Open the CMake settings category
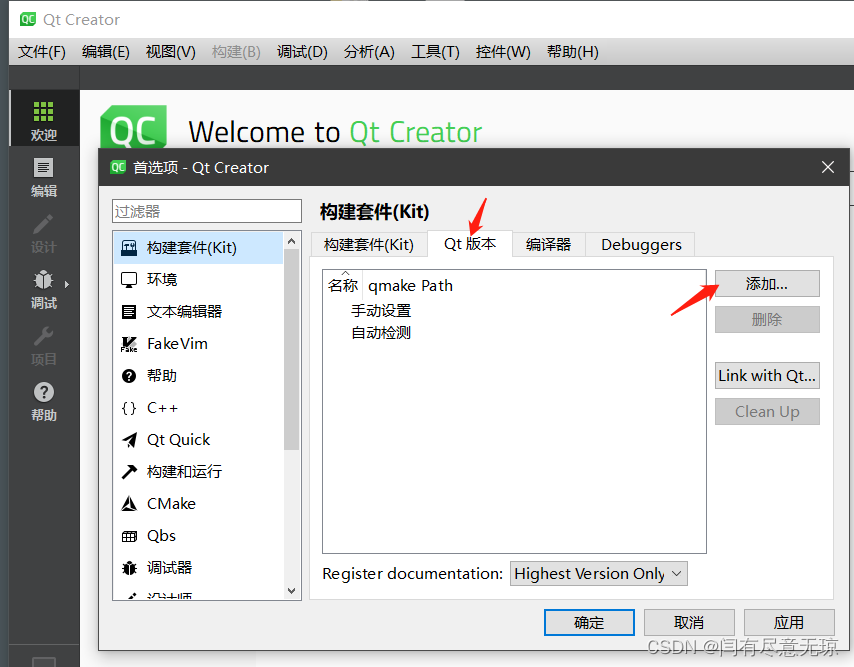854x667 pixels. (170, 503)
